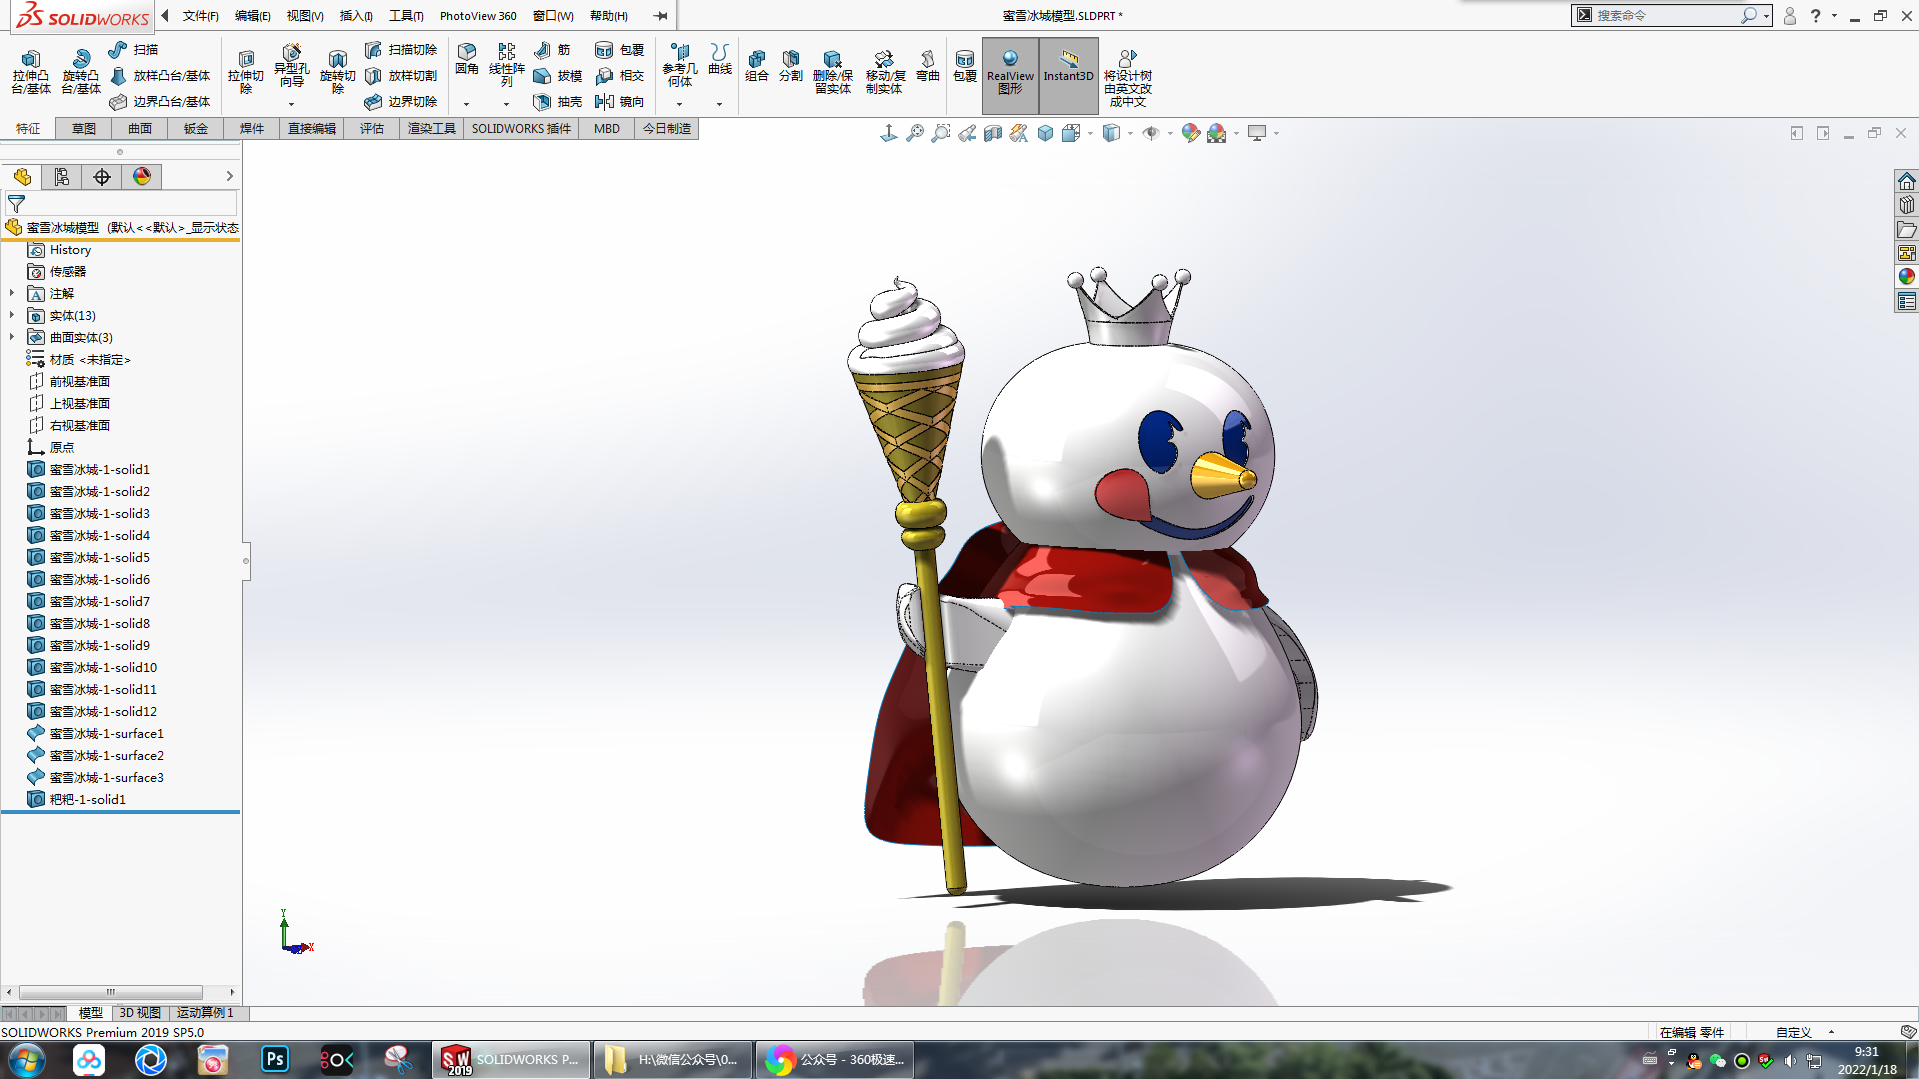Open the 插入(I) menu
The width and height of the screenshot is (1919, 1079).
click(356, 16)
